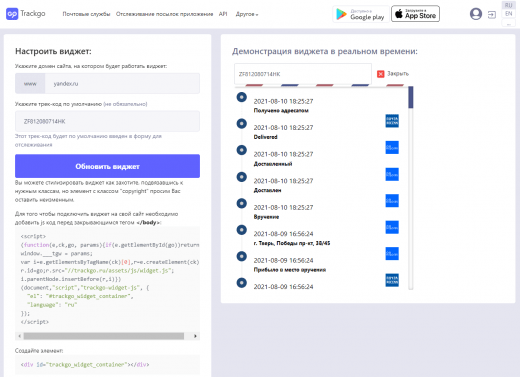Click the 'Delivered' status text

(265, 137)
